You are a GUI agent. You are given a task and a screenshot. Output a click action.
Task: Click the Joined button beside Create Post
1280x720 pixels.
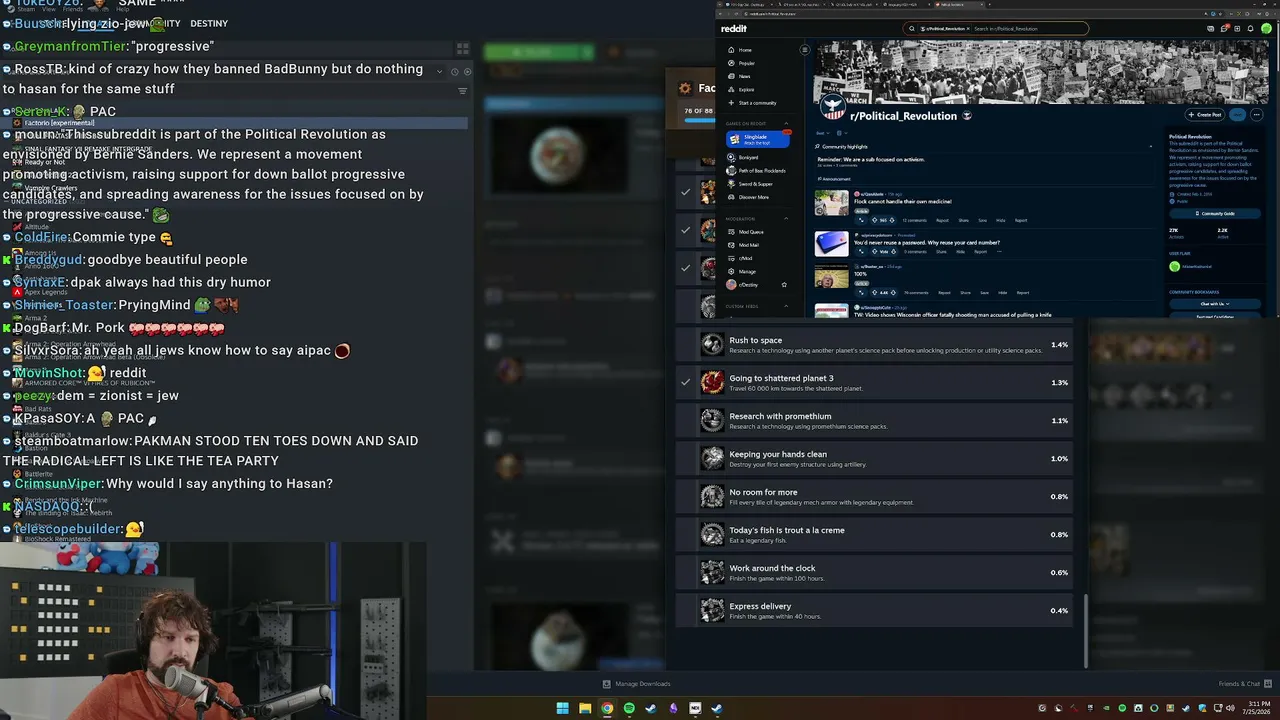tap(1238, 115)
